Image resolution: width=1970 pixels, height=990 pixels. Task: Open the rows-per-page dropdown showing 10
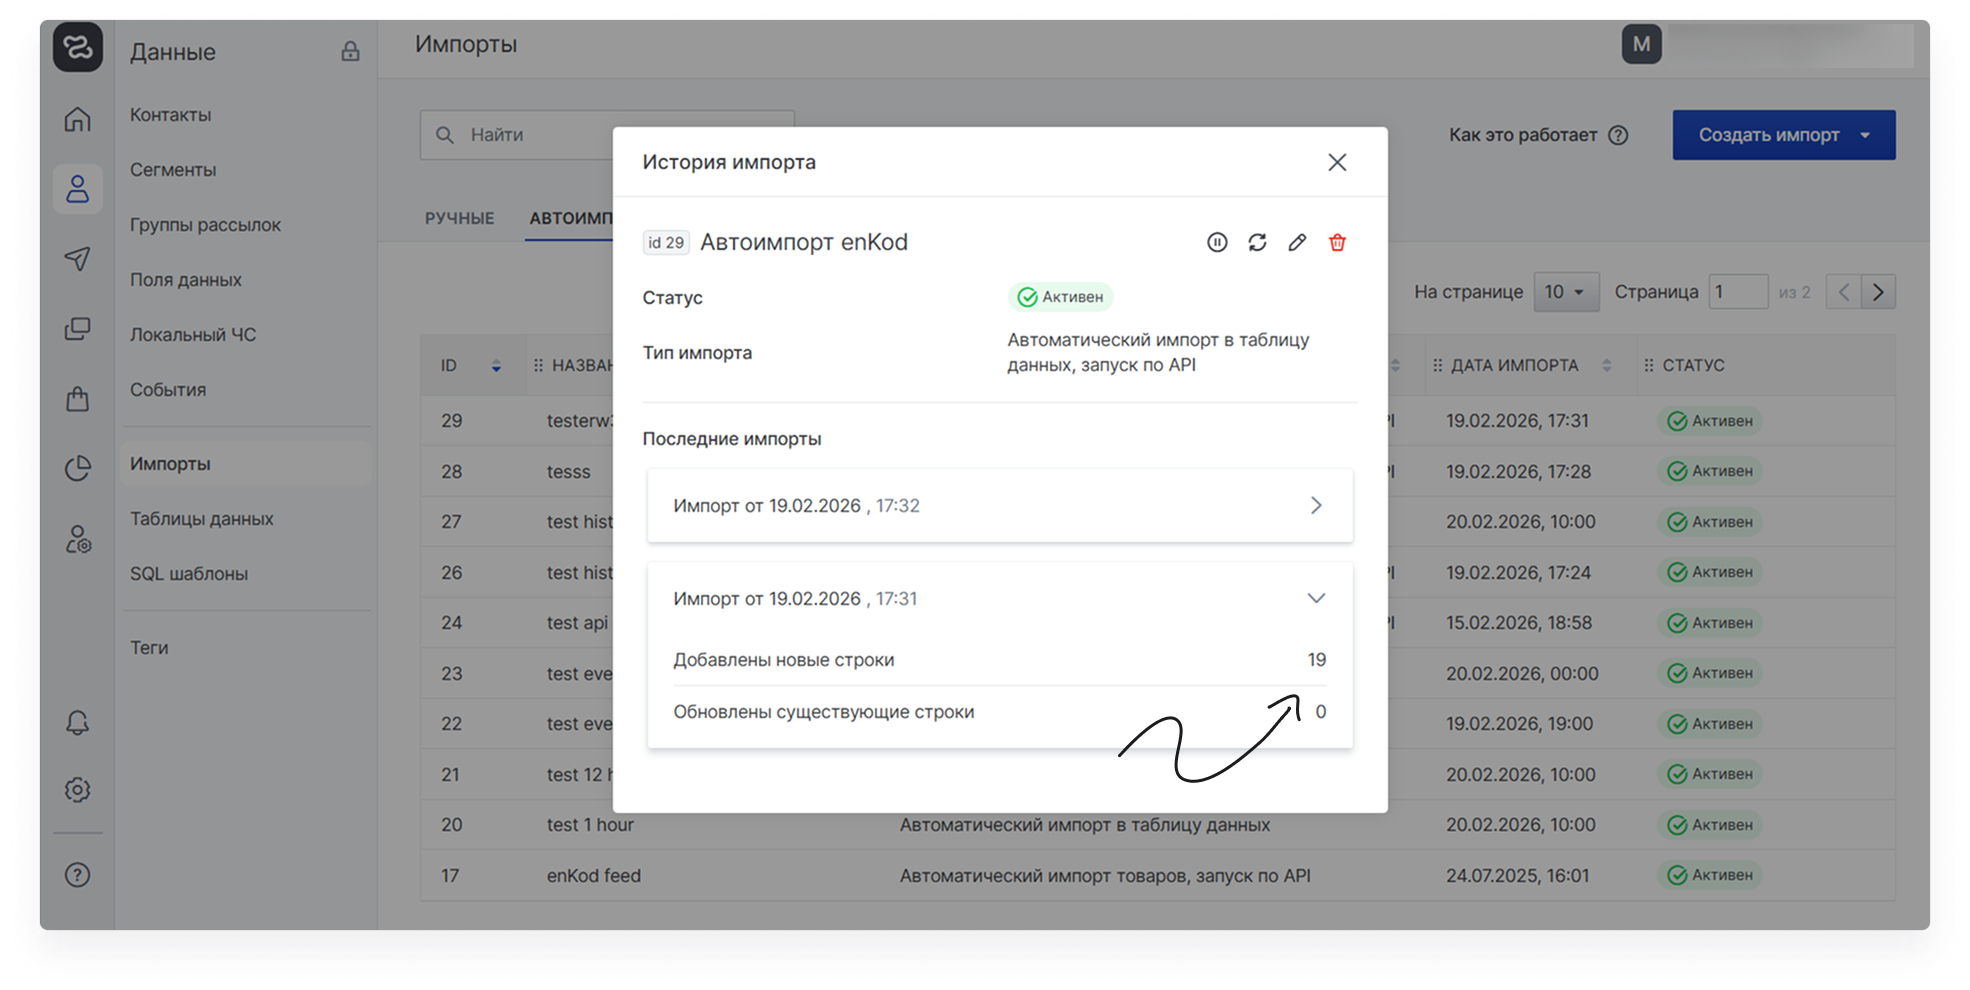pos(1565,292)
